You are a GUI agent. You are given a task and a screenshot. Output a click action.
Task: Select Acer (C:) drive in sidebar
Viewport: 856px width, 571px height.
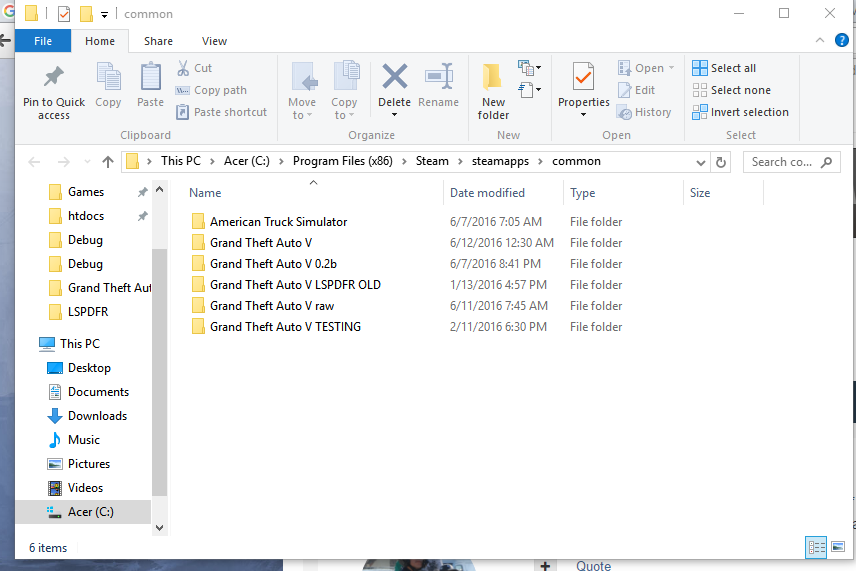pyautogui.click(x=83, y=512)
